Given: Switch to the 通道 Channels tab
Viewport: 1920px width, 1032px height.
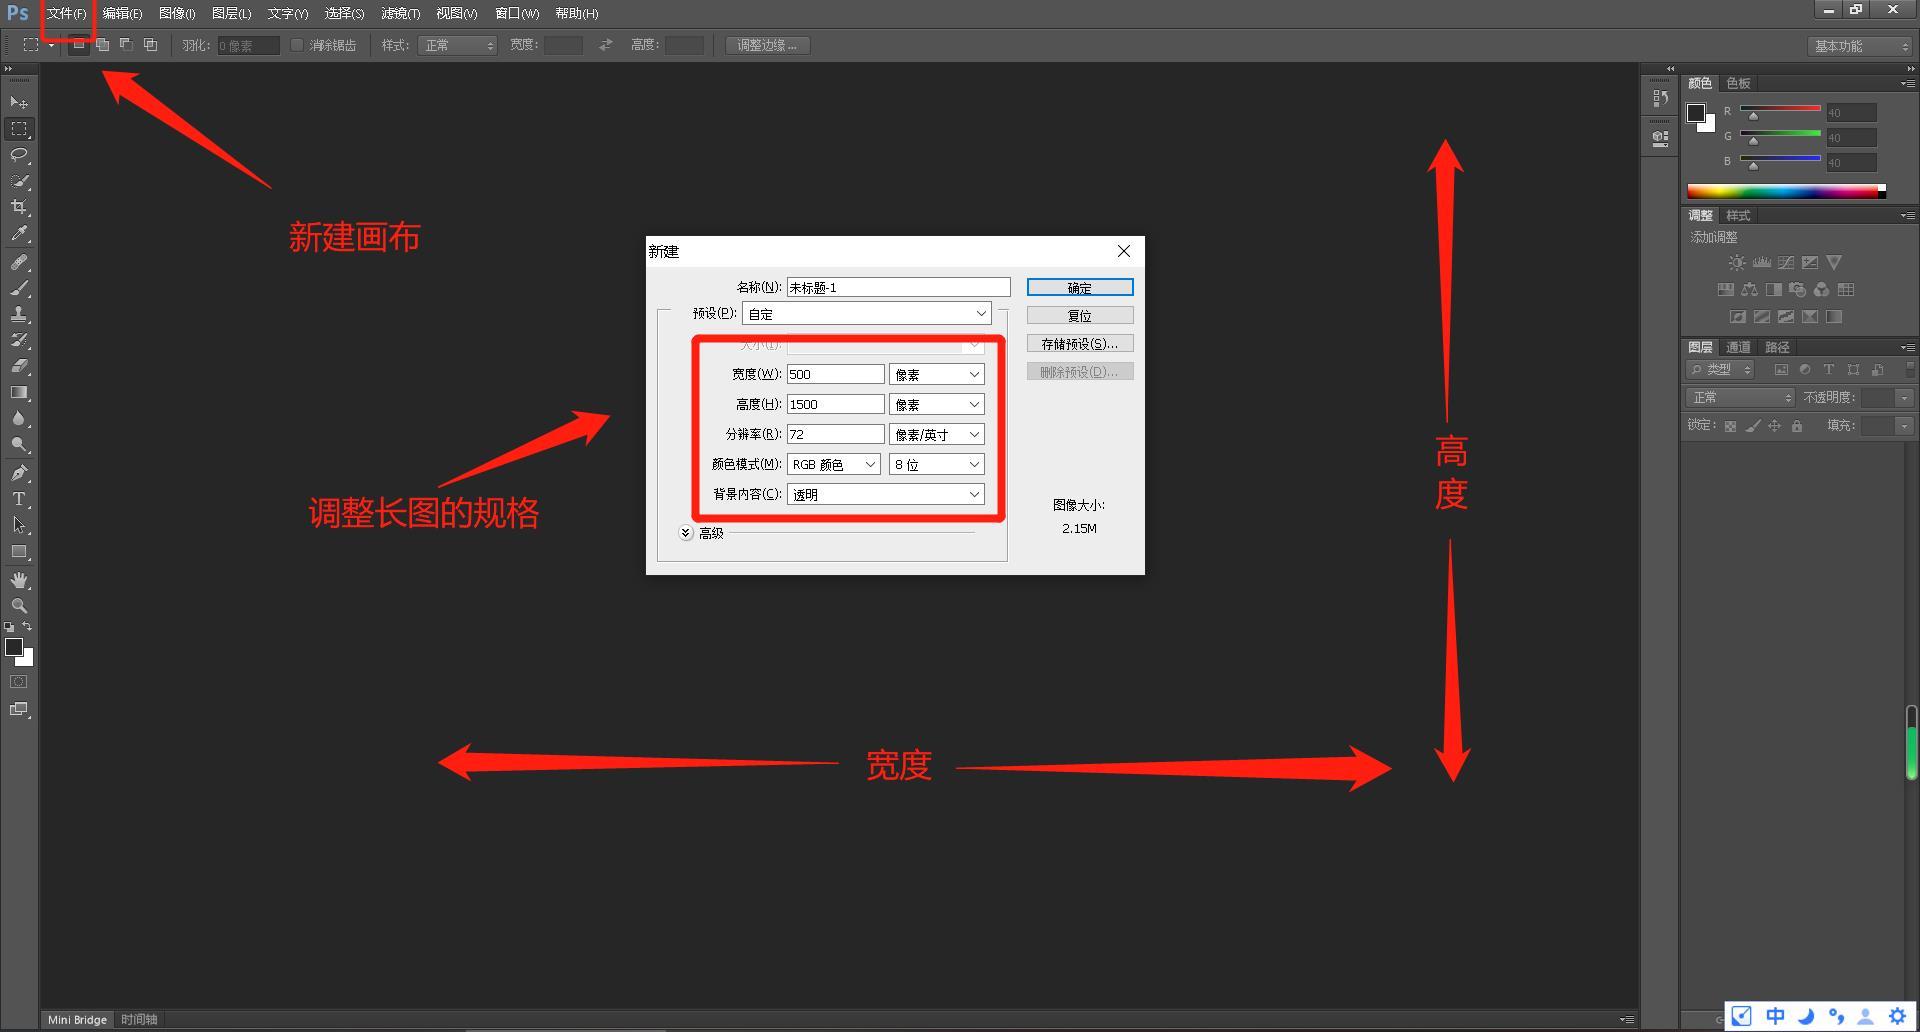Looking at the screenshot, I should pyautogui.click(x=1738, y=347).
